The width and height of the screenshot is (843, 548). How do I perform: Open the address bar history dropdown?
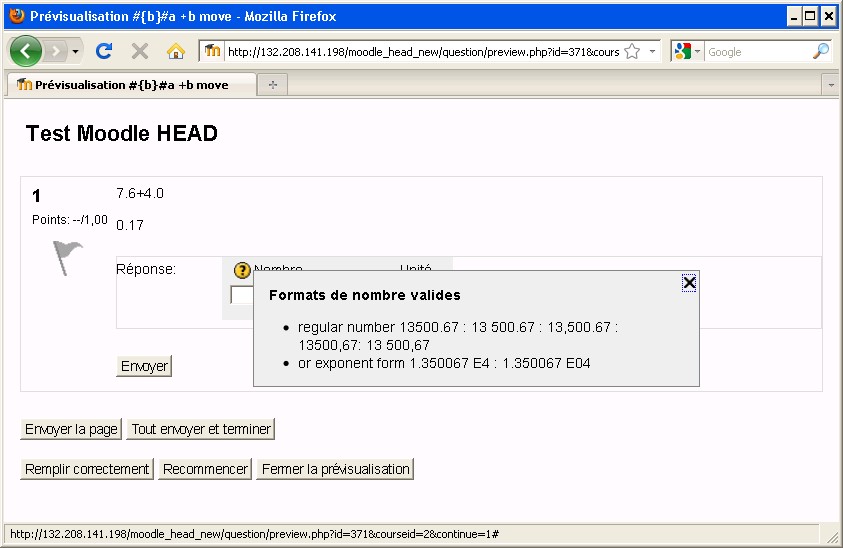(x=652, y=52)
